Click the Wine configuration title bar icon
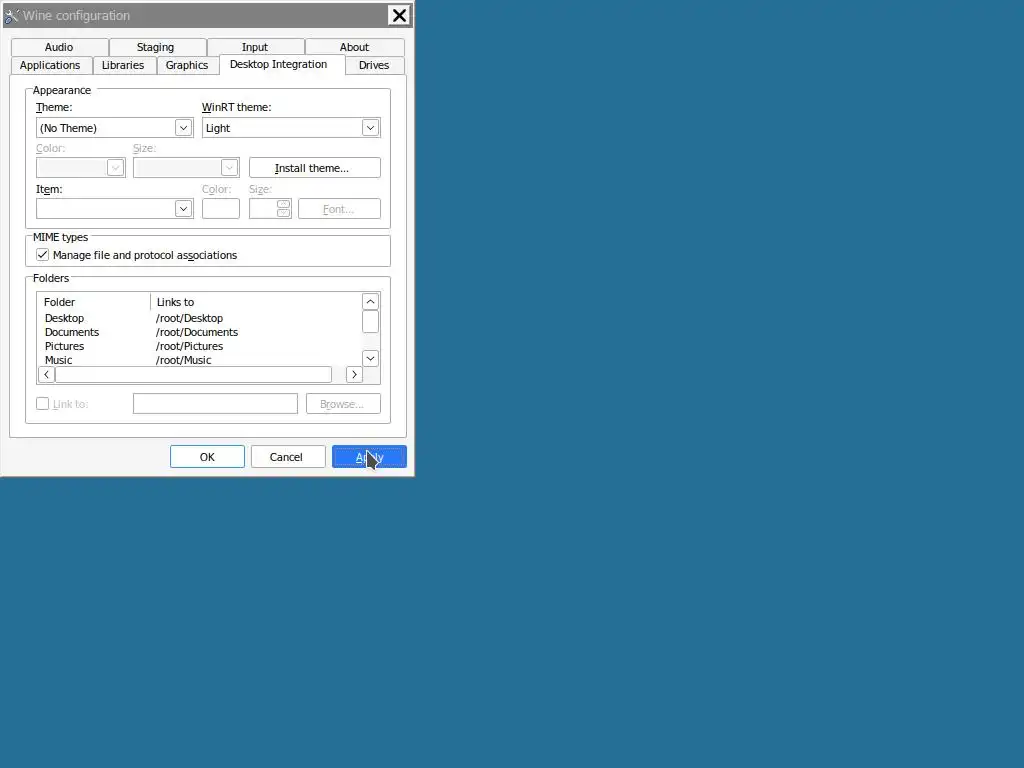 click(11, 15)
